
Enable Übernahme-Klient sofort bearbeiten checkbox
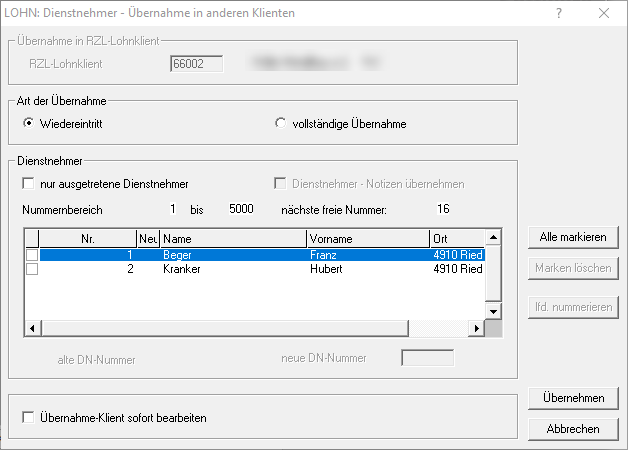28,418
